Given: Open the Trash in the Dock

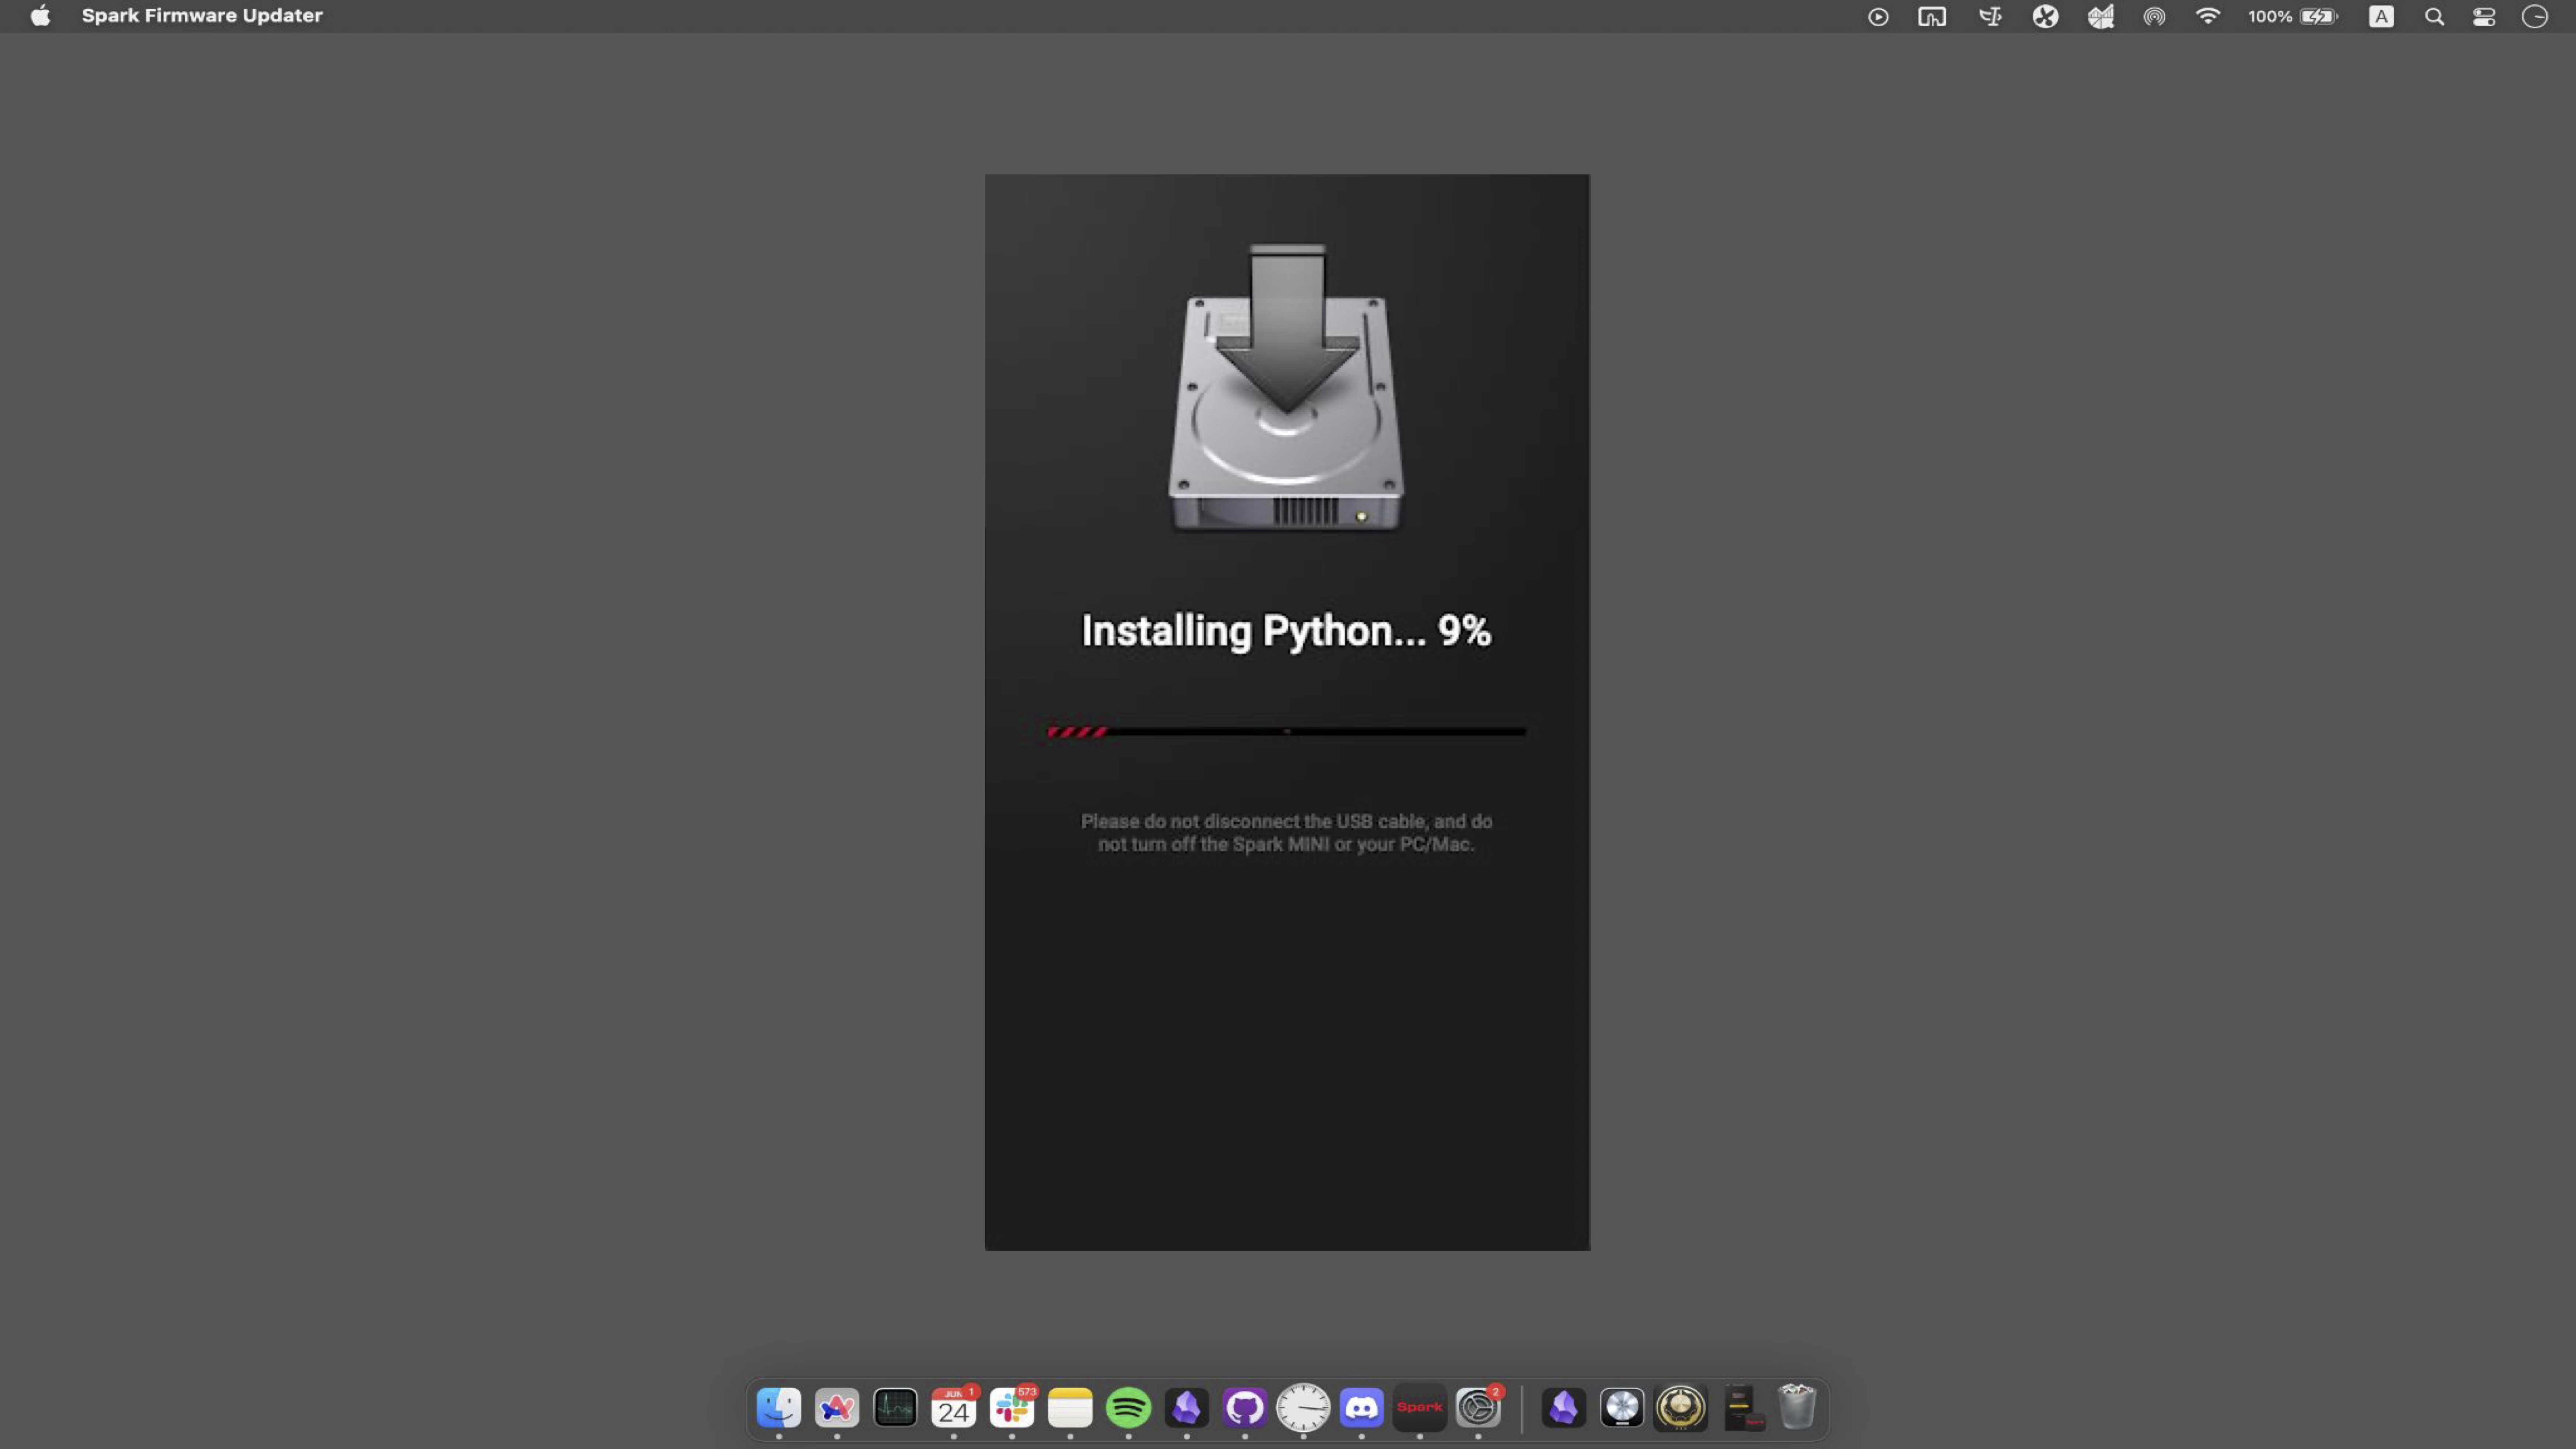Looking at the screenshot, I should 1797,1407.
